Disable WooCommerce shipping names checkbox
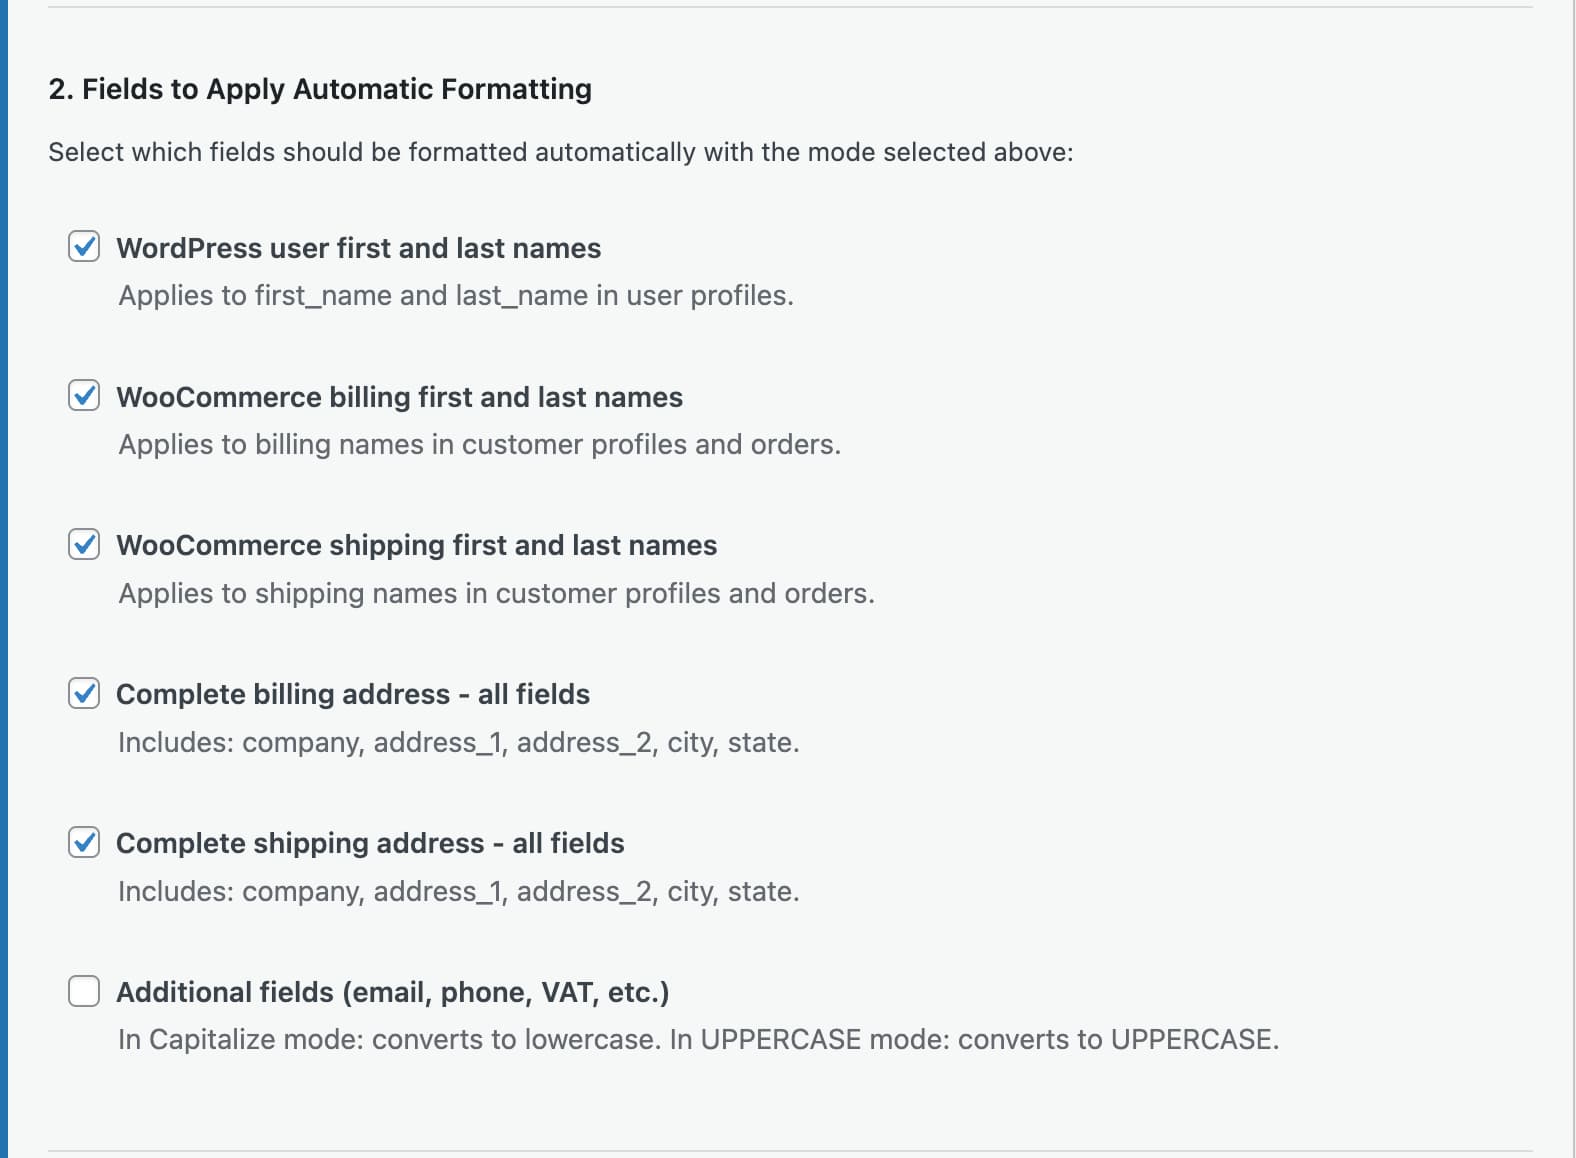 tap(84, 544)
